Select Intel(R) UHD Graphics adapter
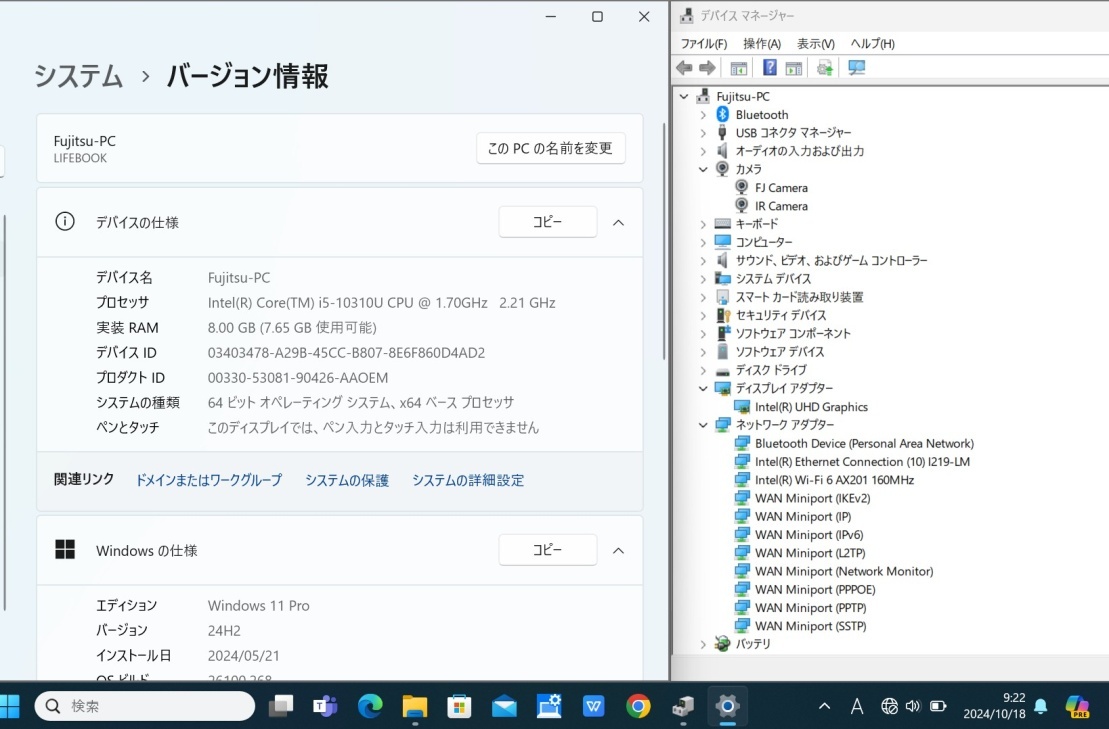1109x729 pixels. 811,407
